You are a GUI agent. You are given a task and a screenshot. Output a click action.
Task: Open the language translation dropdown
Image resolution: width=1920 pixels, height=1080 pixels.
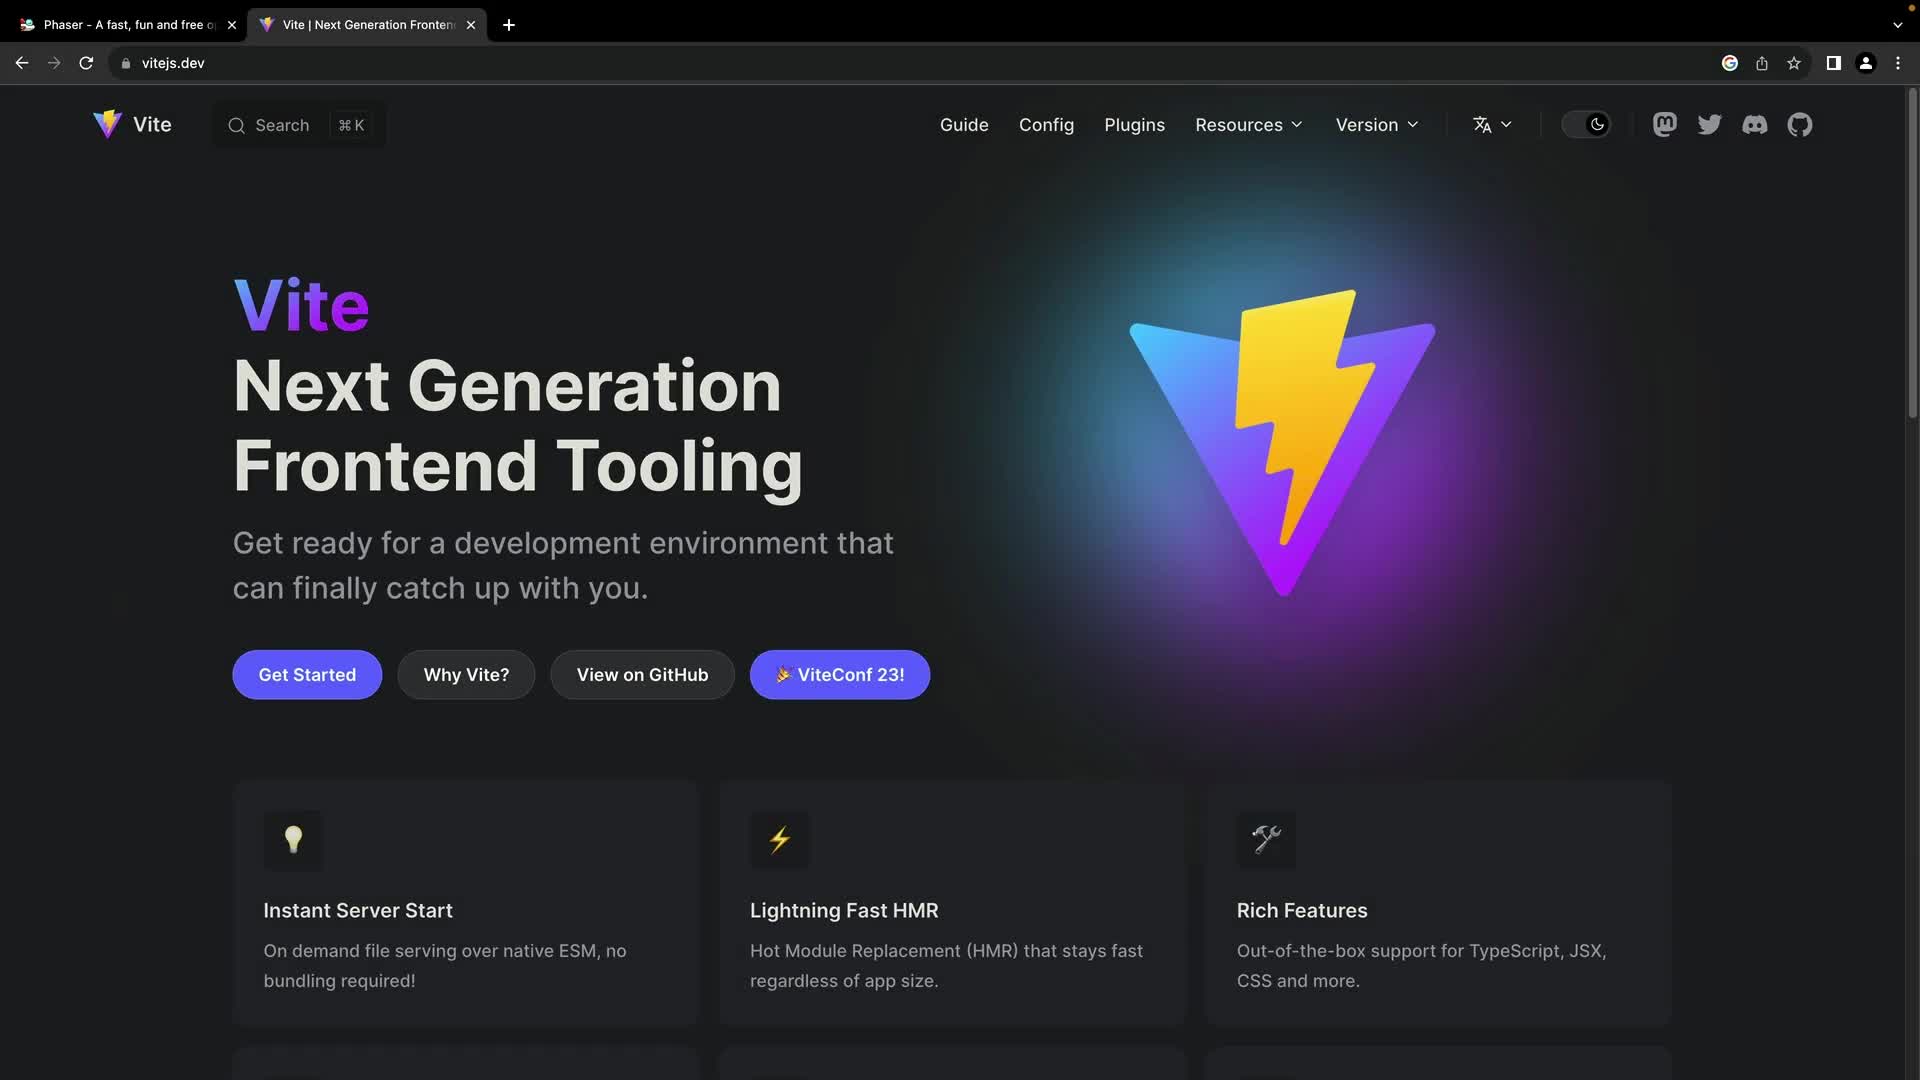(x=1491, y=124)
